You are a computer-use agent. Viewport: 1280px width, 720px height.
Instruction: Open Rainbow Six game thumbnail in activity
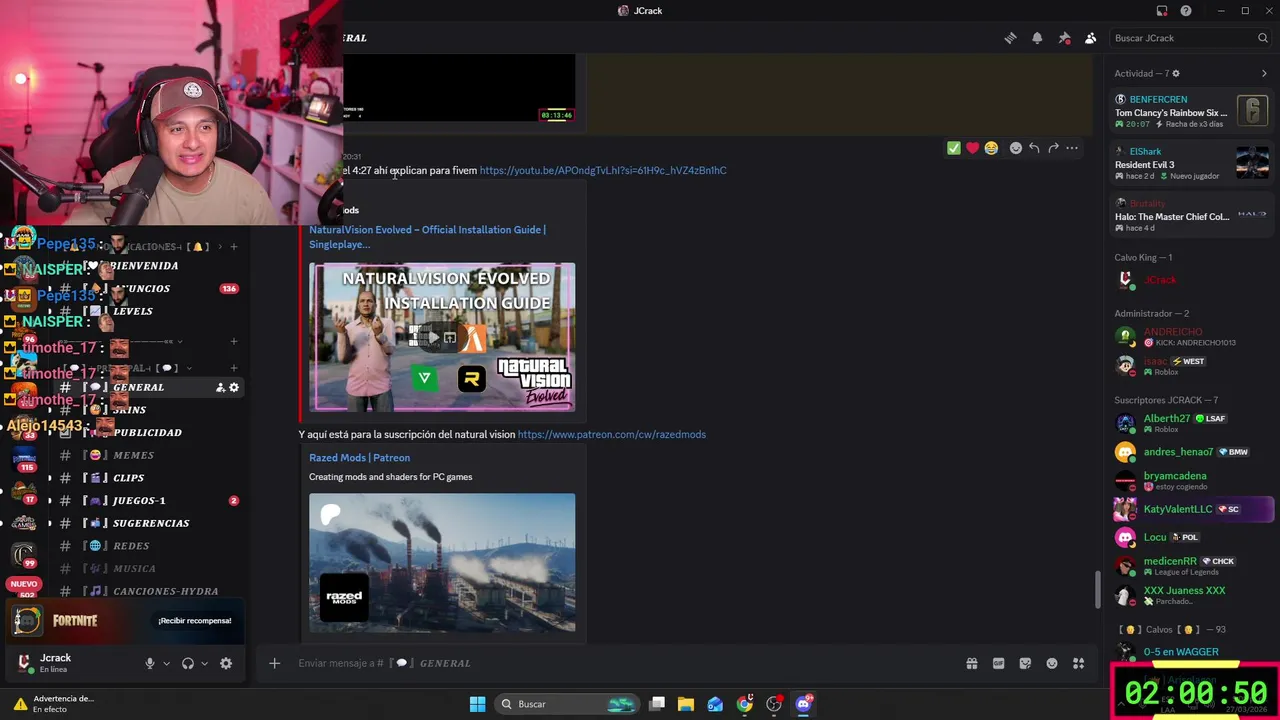click(x=1252, y=110)
